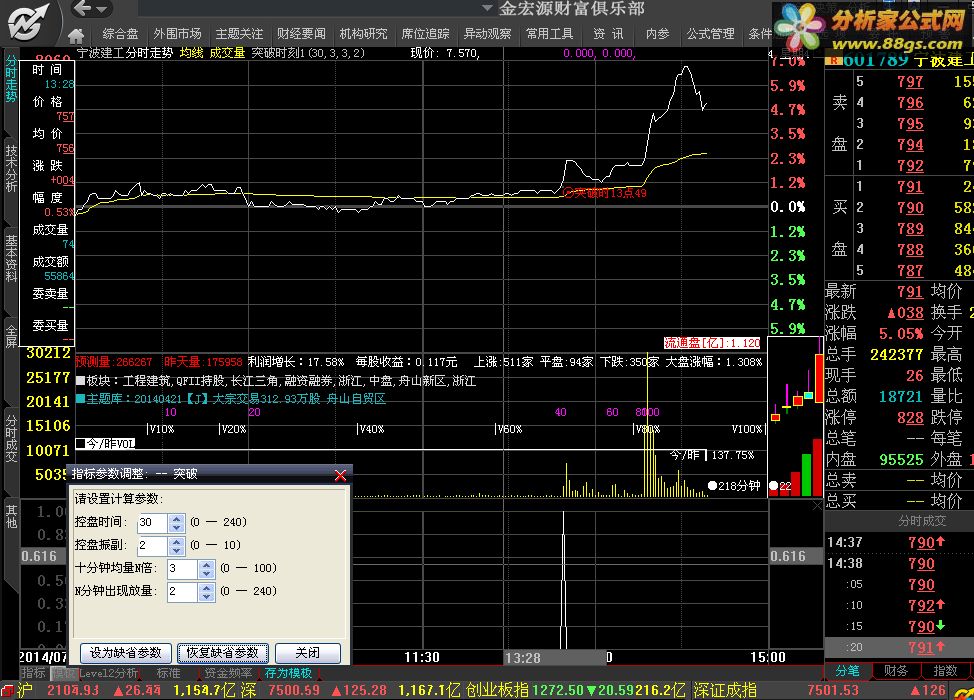This screenshot has height=700, width=974.
Task: Click the home icon in the toolbar
Action: [x=76, y=35]
